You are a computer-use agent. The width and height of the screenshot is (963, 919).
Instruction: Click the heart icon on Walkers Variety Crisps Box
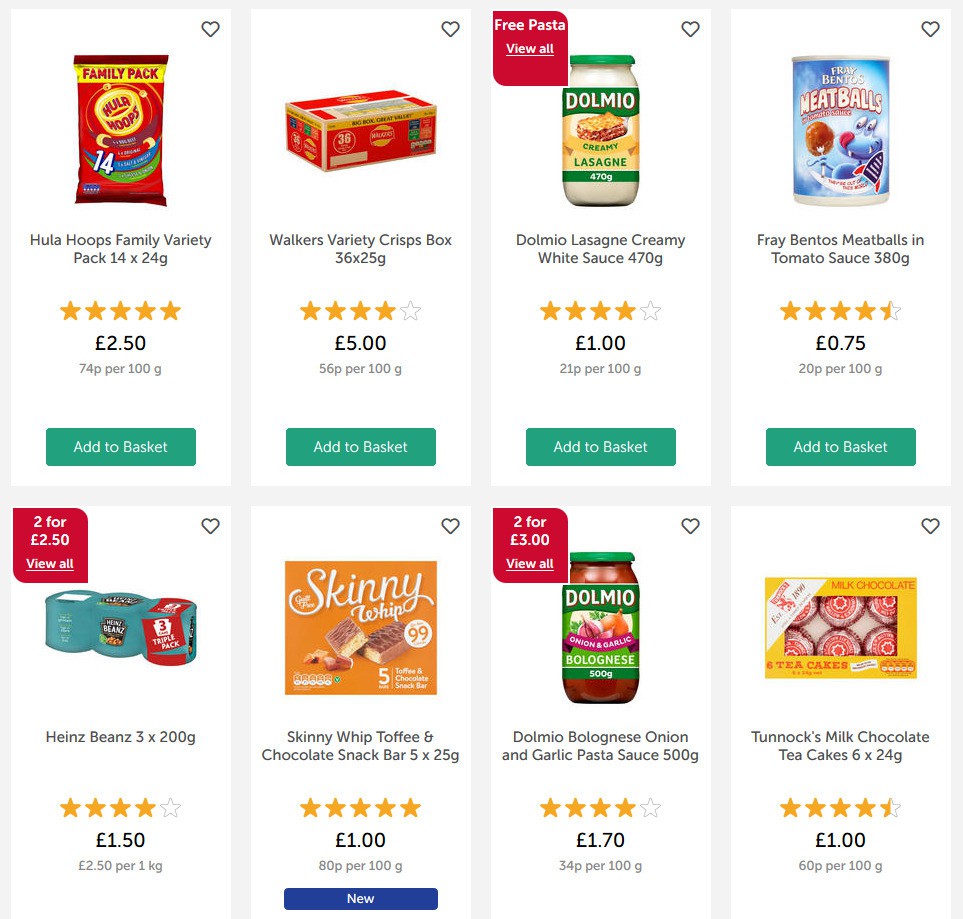pos(450,29)
